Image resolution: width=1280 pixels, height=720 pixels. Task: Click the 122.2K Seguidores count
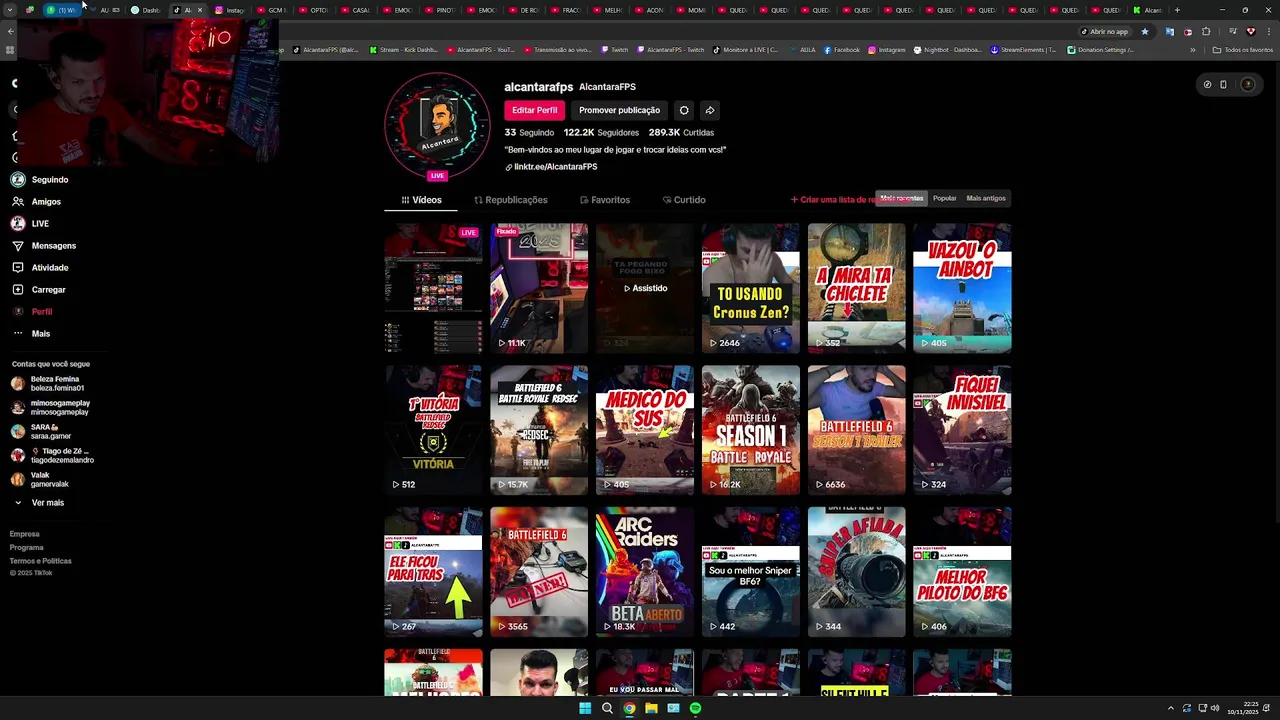click(601, 132)
